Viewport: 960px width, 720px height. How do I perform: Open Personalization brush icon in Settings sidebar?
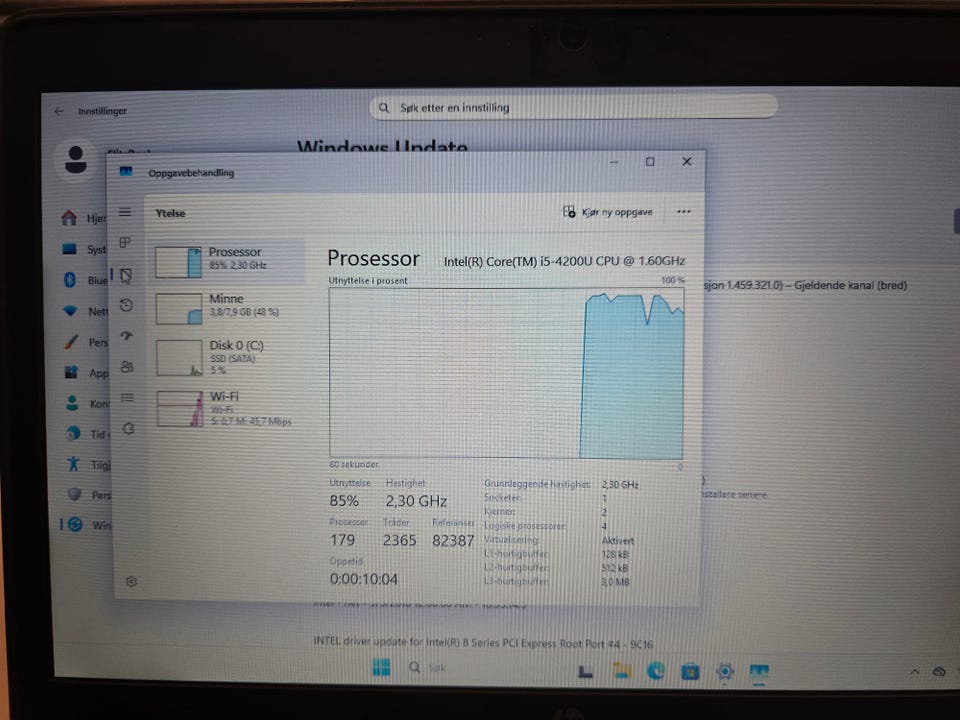[71, 342]
